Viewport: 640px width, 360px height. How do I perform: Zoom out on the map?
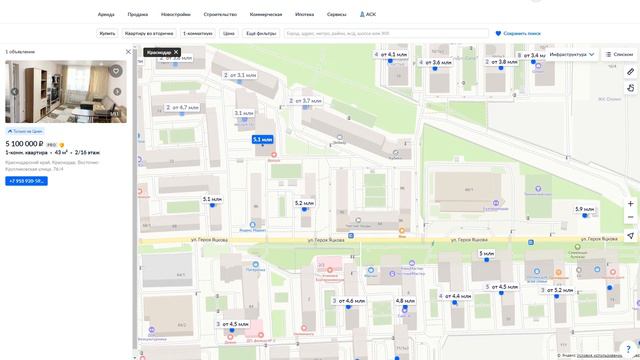click(631, 217)
